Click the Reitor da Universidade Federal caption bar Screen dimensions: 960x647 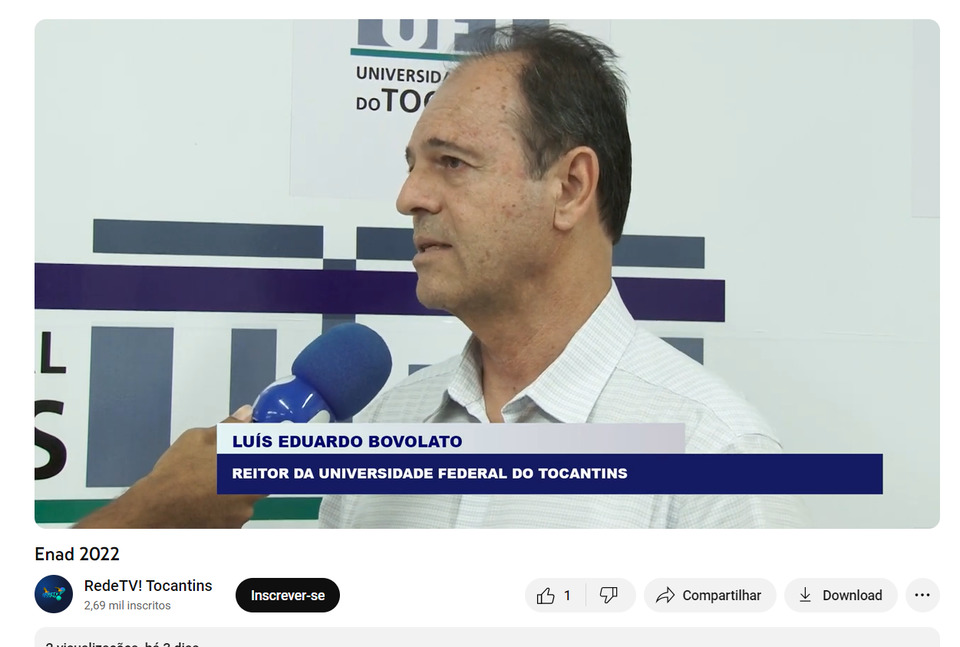(550, 474)
